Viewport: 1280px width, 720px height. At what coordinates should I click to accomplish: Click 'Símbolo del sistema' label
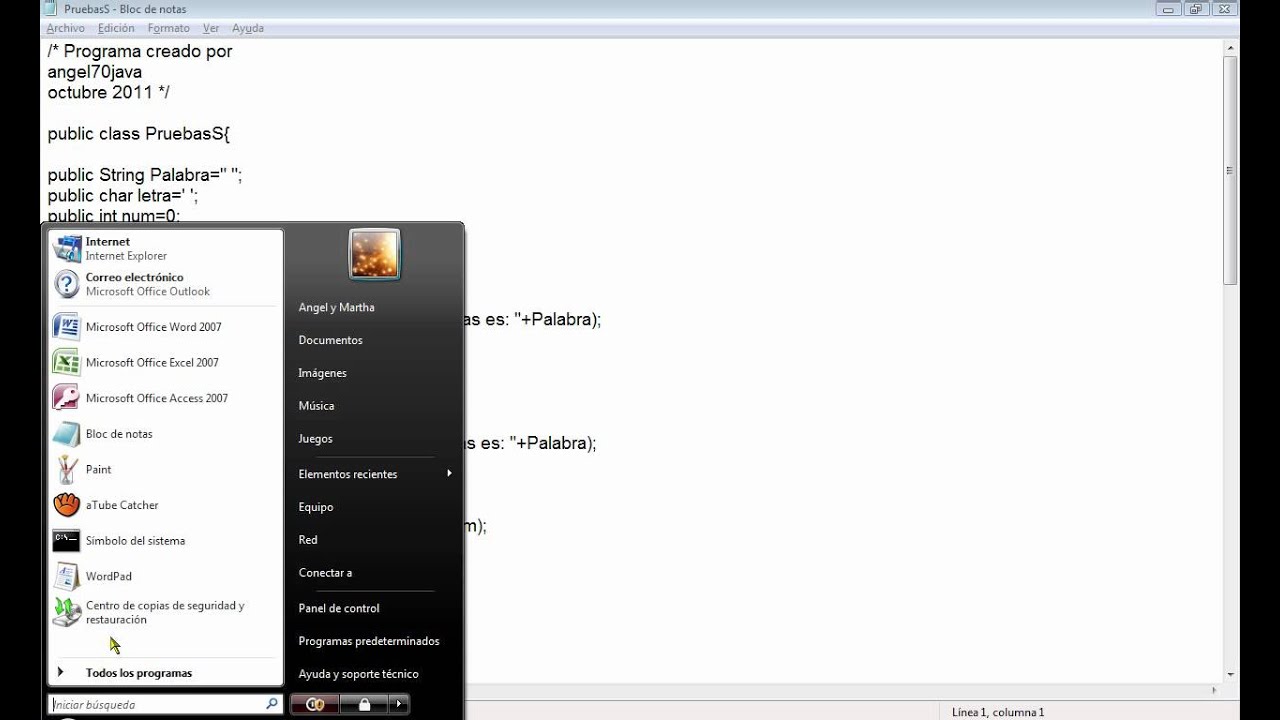135,541
